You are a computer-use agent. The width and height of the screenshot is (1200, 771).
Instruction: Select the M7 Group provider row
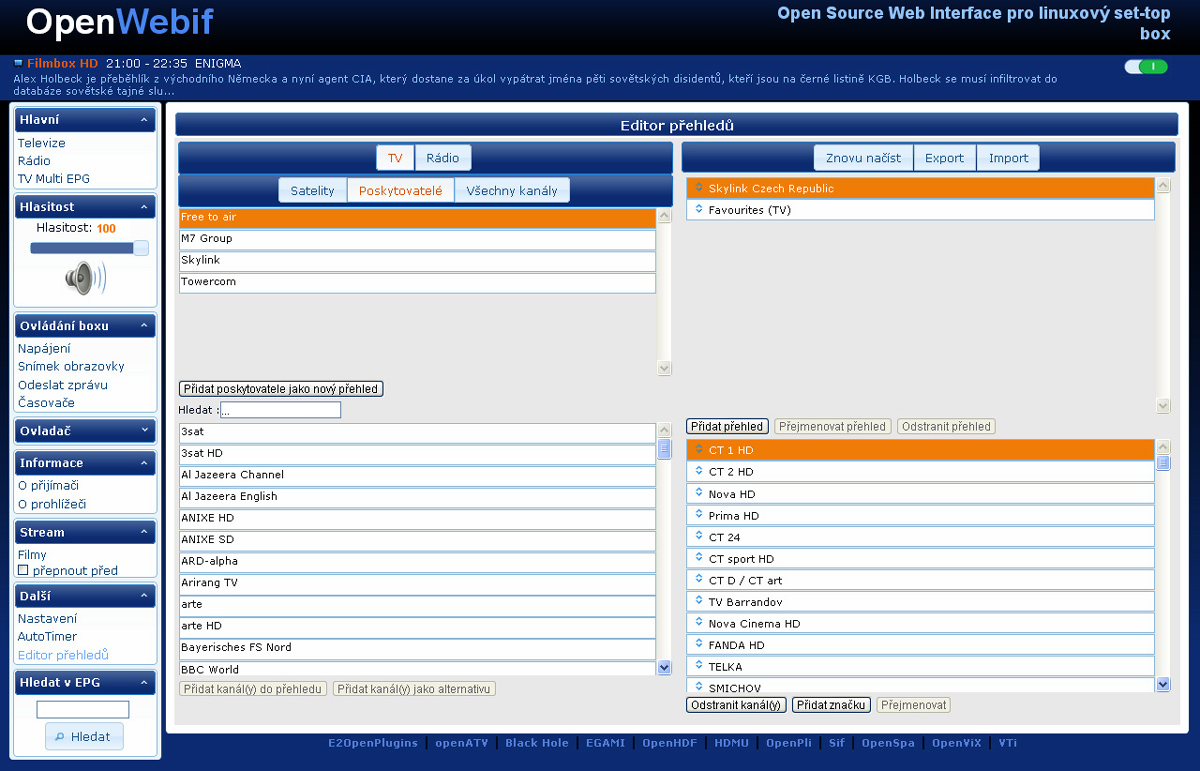pyautogui.click(x=417, y=239)
